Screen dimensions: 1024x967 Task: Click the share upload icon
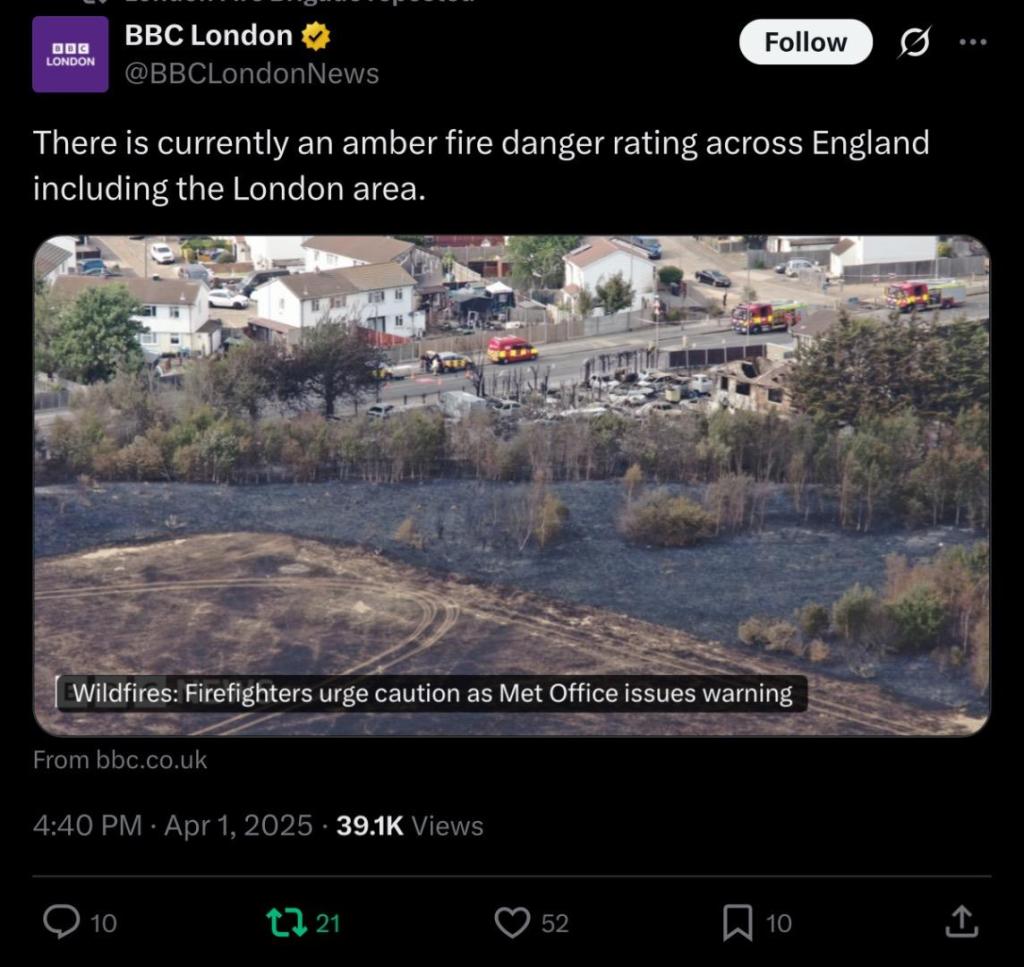[x=961, y=921]
